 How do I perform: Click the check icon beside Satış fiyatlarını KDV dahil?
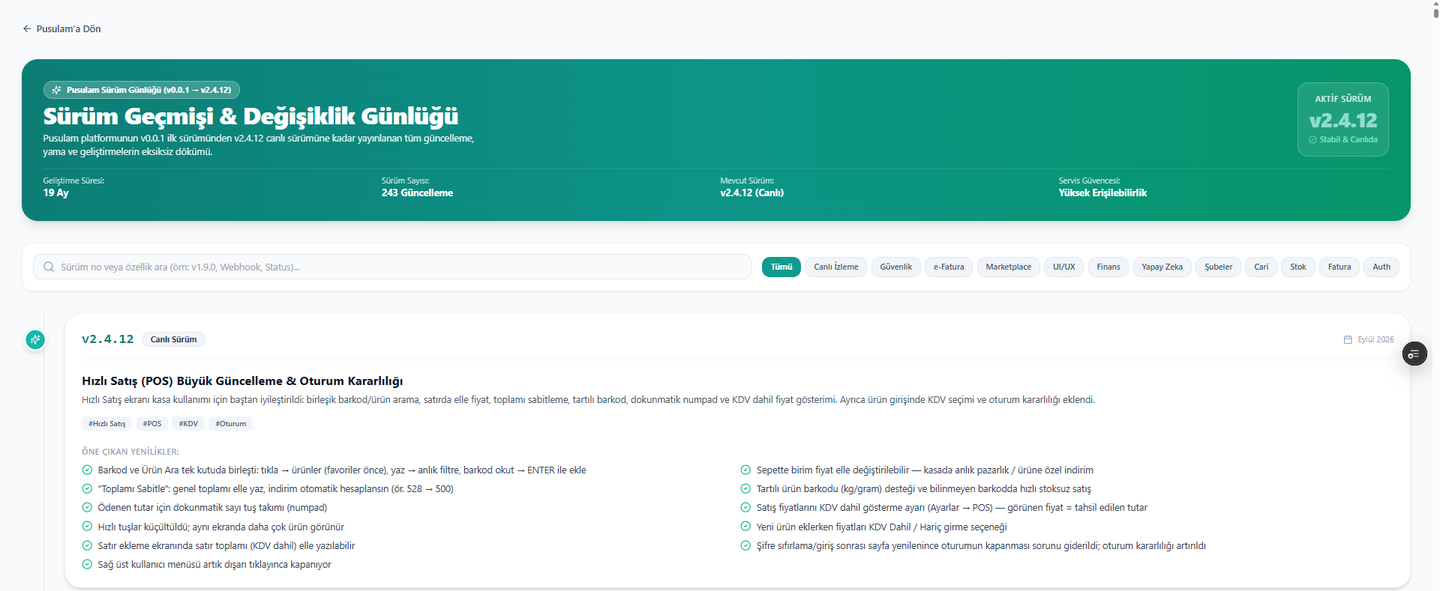745,508
